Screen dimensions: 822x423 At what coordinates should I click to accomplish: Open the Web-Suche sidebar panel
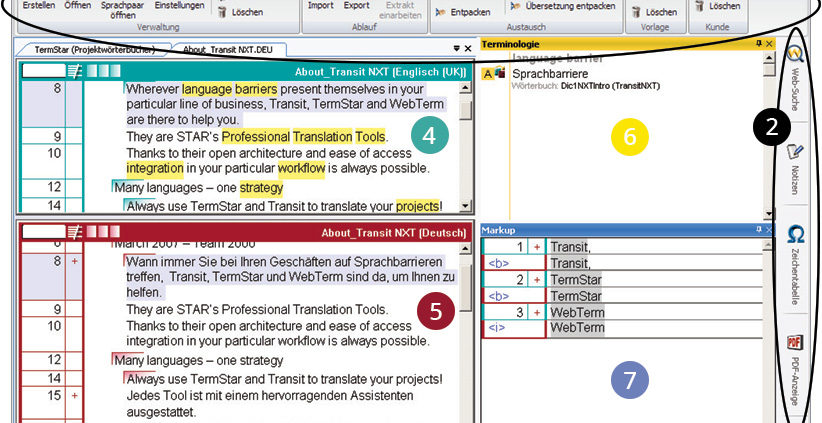795,80
